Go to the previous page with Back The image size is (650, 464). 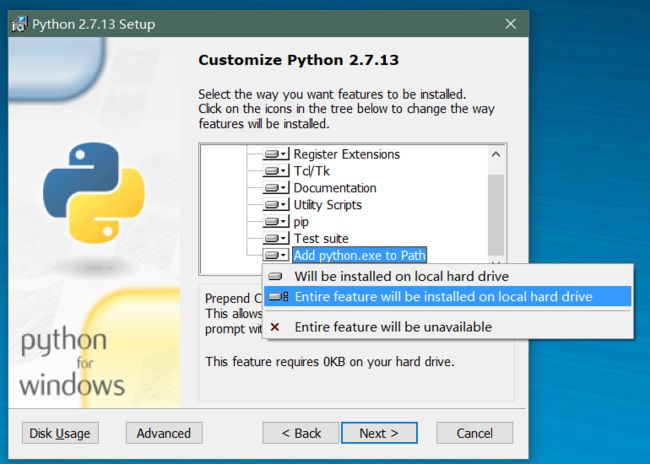301,433
